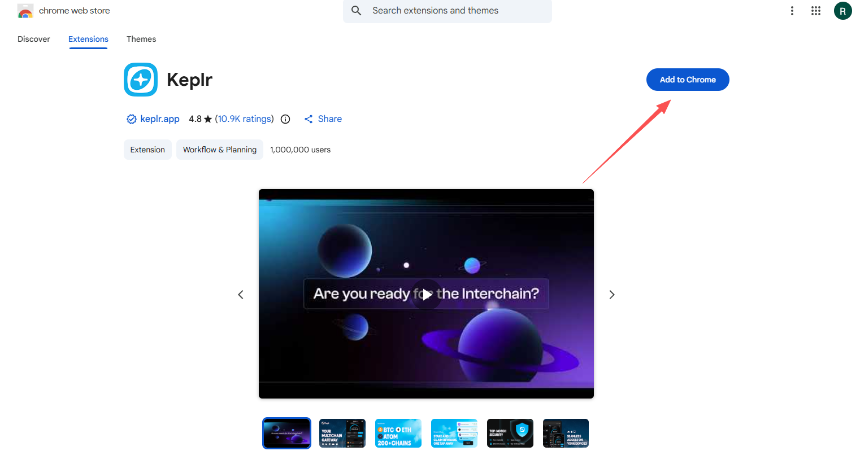Show next slide with right chevron
860x464 pixels.
[612, 294]
